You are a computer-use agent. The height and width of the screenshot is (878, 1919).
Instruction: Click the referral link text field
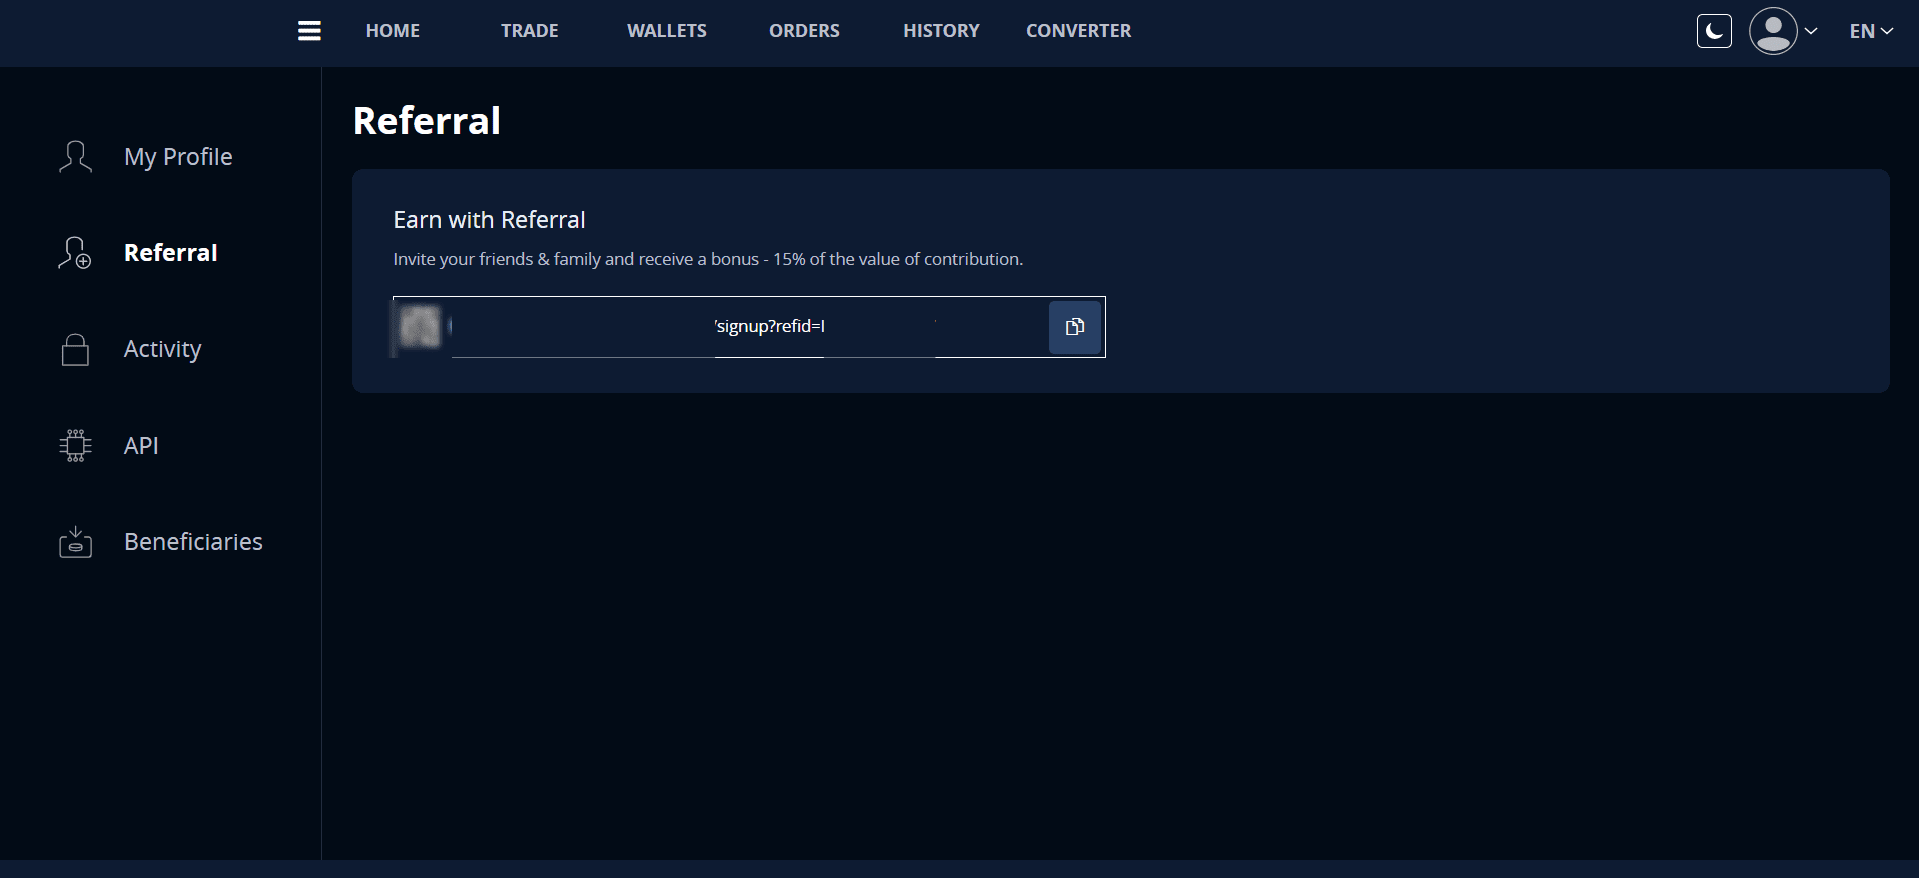pos(720,327)
